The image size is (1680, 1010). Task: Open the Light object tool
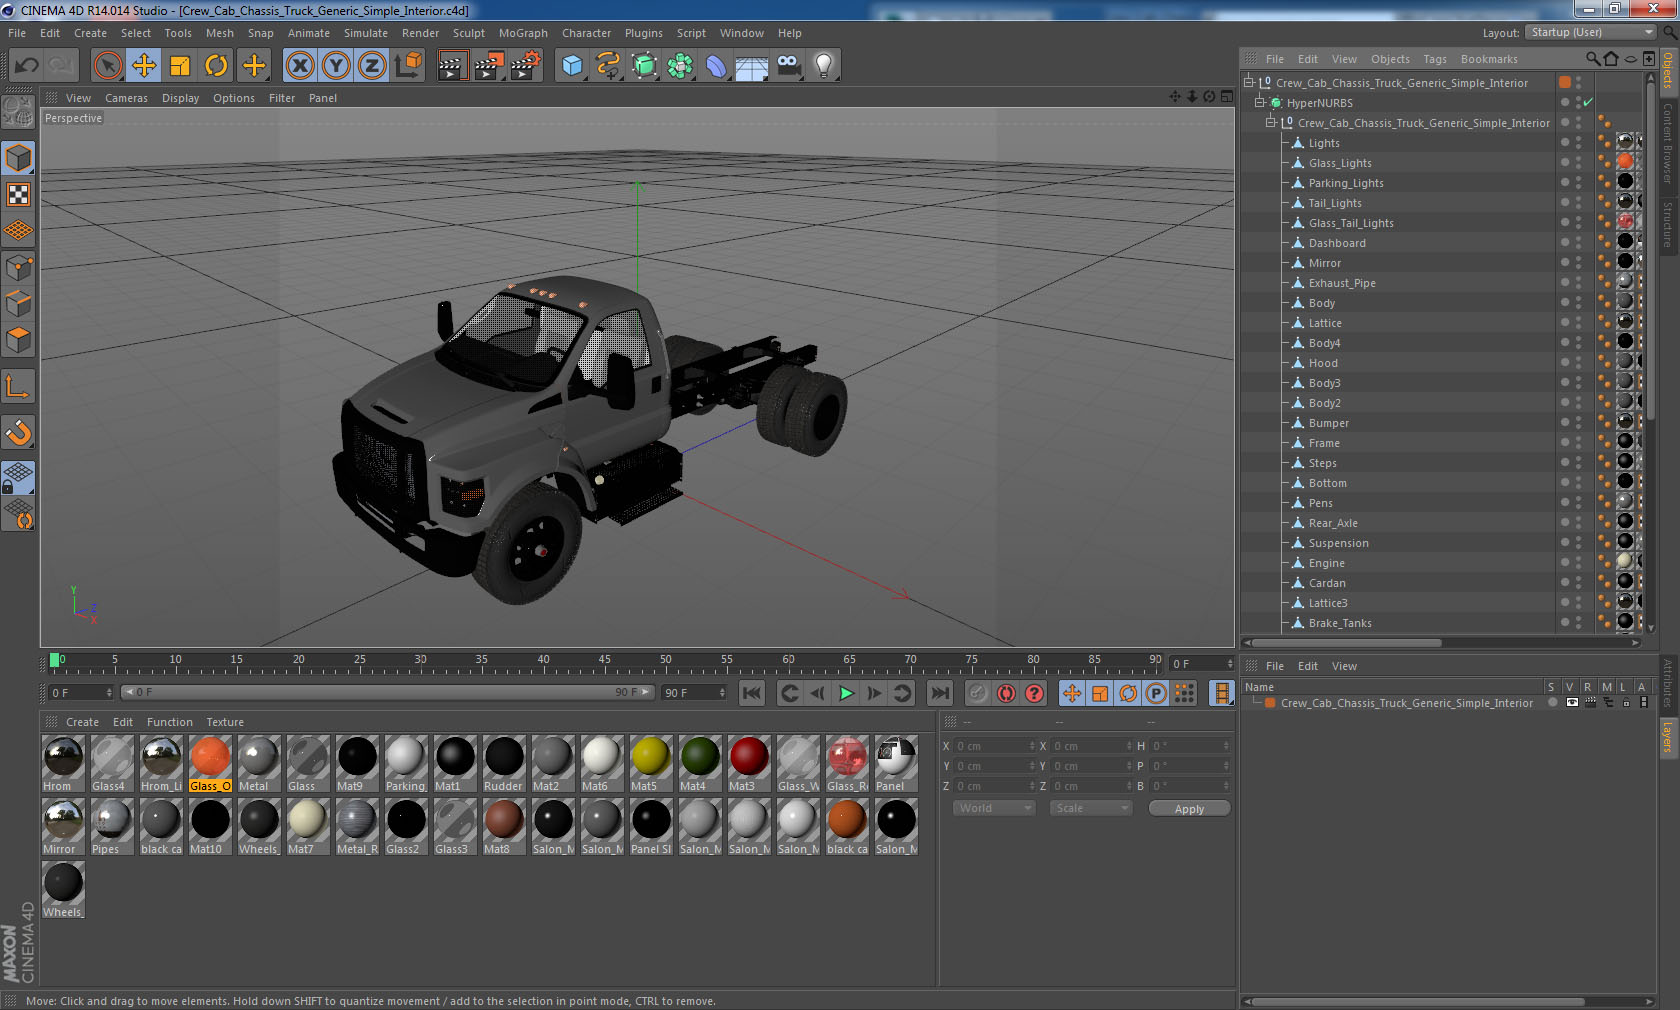click(823, 66)
